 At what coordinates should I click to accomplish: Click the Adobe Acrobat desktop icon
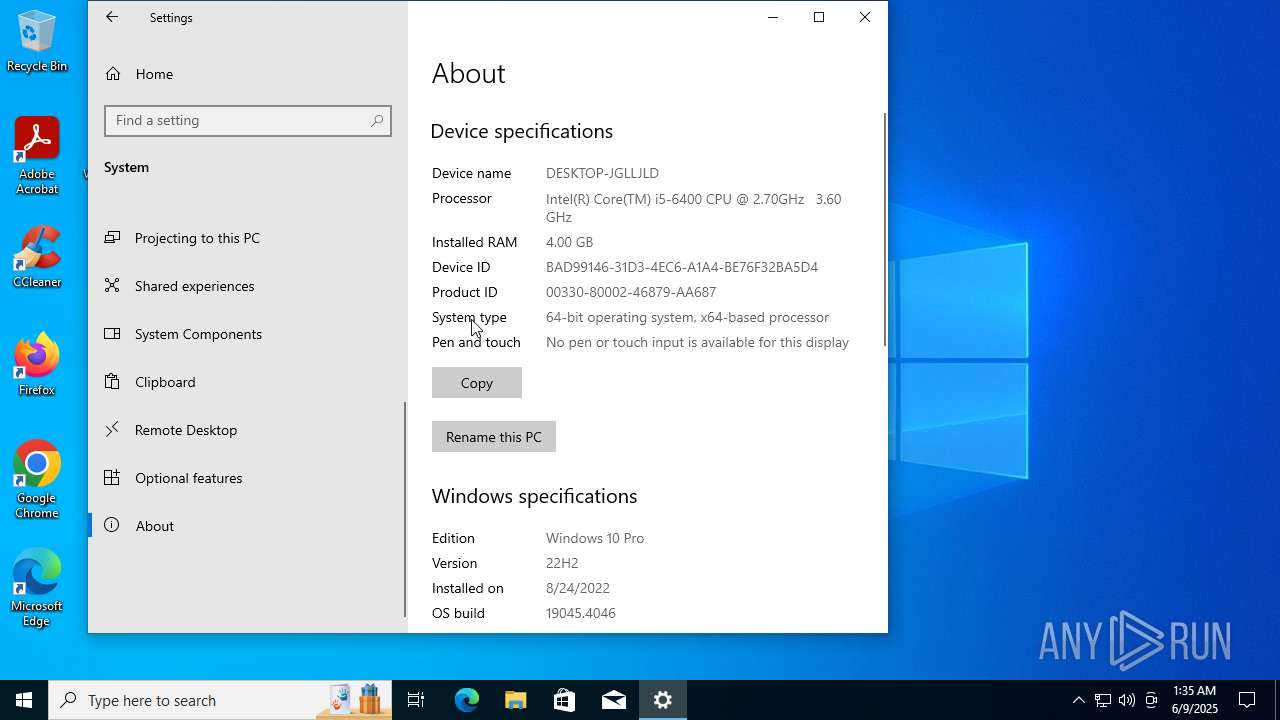[37, 156]
